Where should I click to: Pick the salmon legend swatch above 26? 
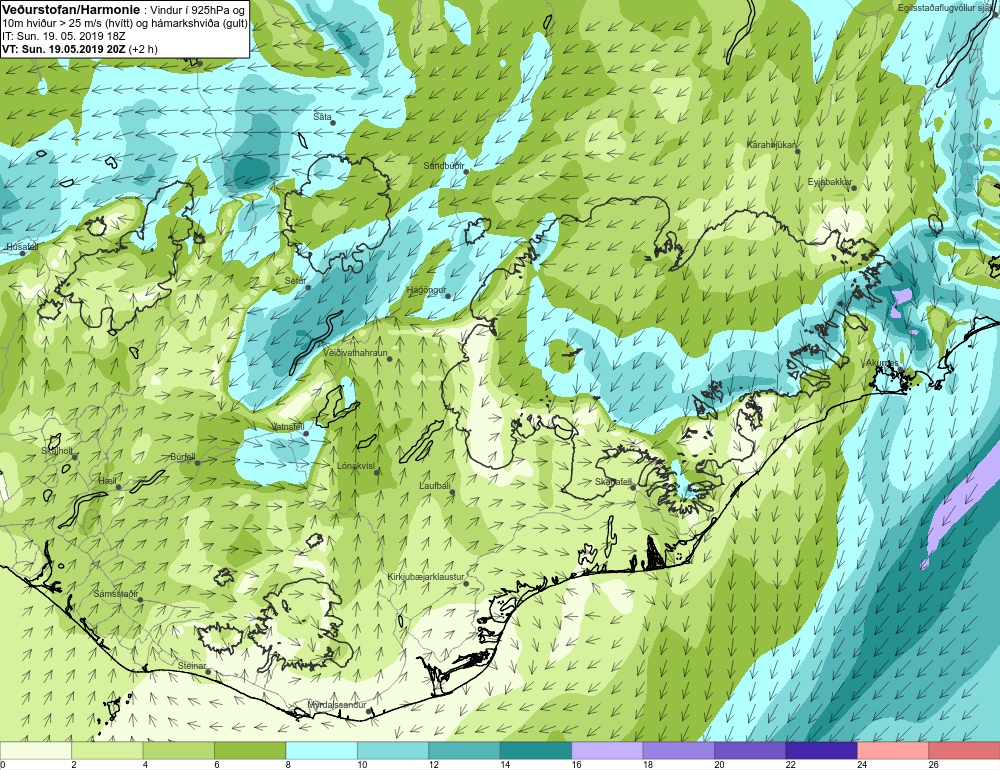point(964,750)
